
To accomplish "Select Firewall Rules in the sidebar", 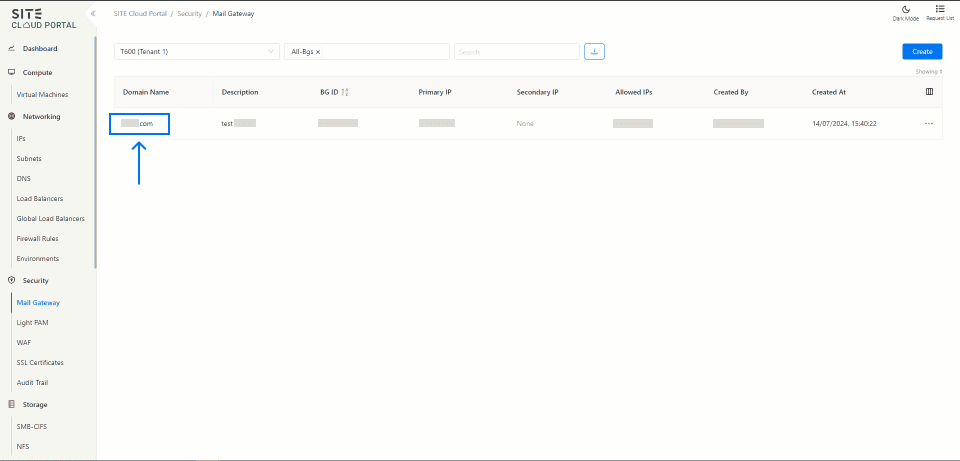I will 39,239.
